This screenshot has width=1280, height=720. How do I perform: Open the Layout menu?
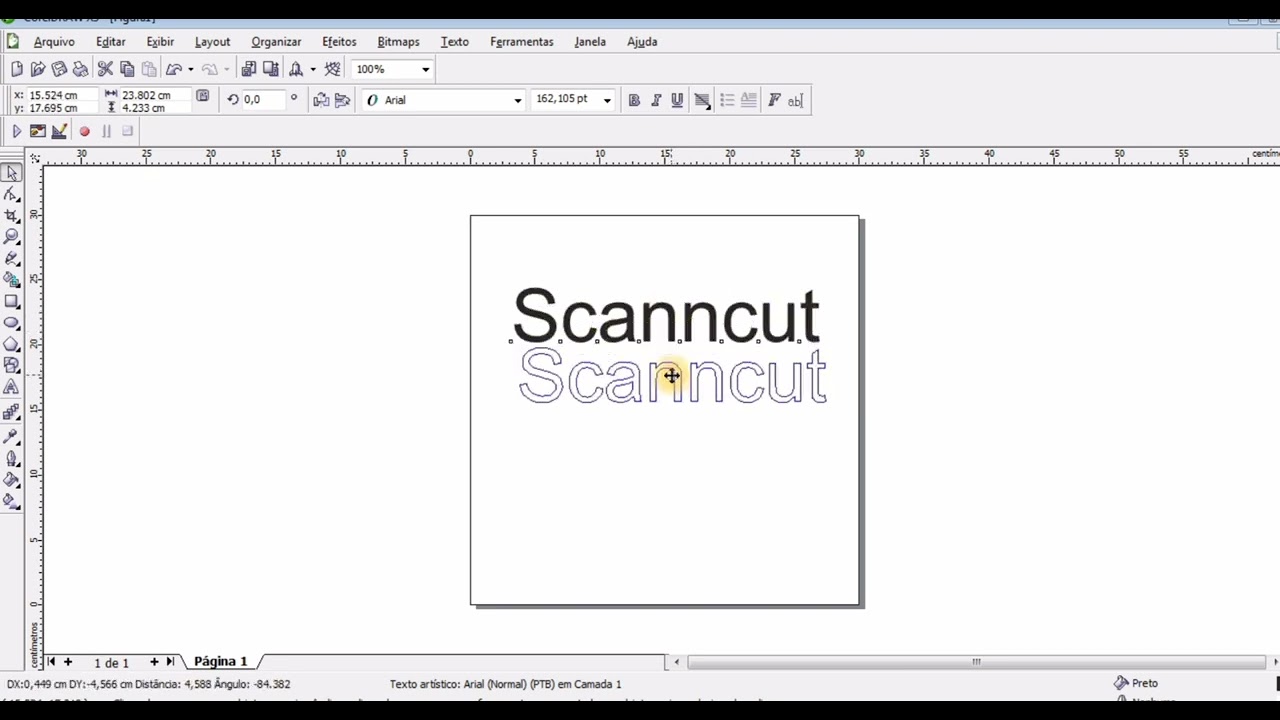click(x=212, y=42)
